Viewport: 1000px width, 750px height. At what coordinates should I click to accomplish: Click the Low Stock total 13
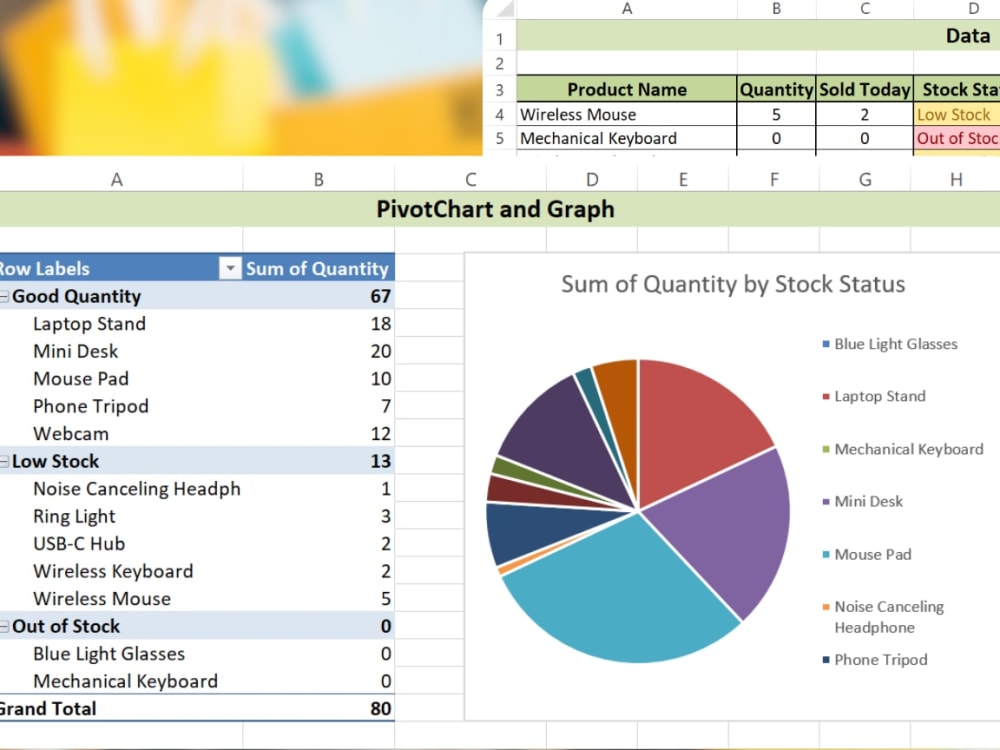coord(380,461)
